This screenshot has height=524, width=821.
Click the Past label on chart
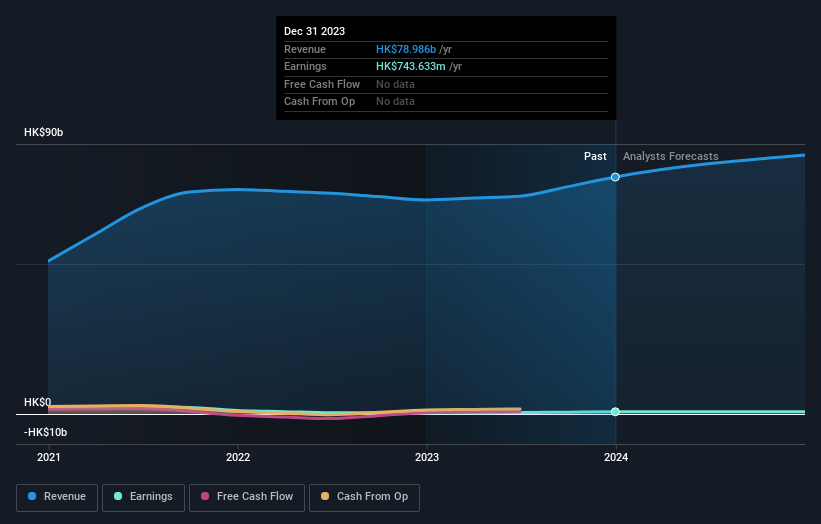coord(595,156)
